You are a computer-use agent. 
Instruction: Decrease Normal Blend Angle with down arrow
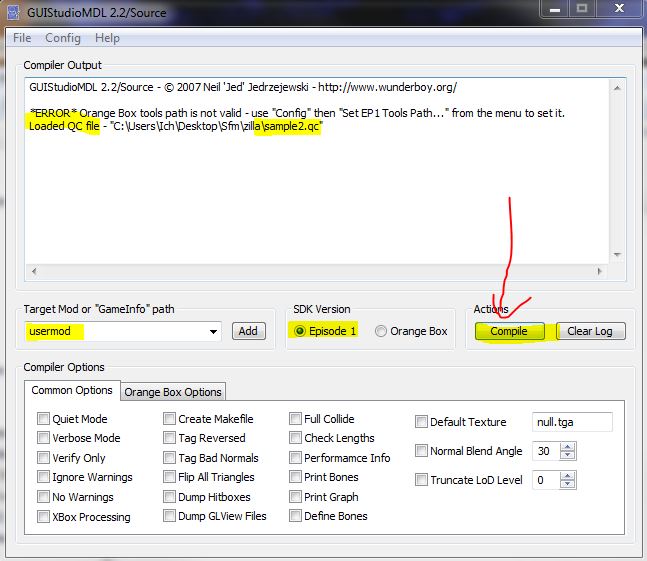click(x=568, y=455)
